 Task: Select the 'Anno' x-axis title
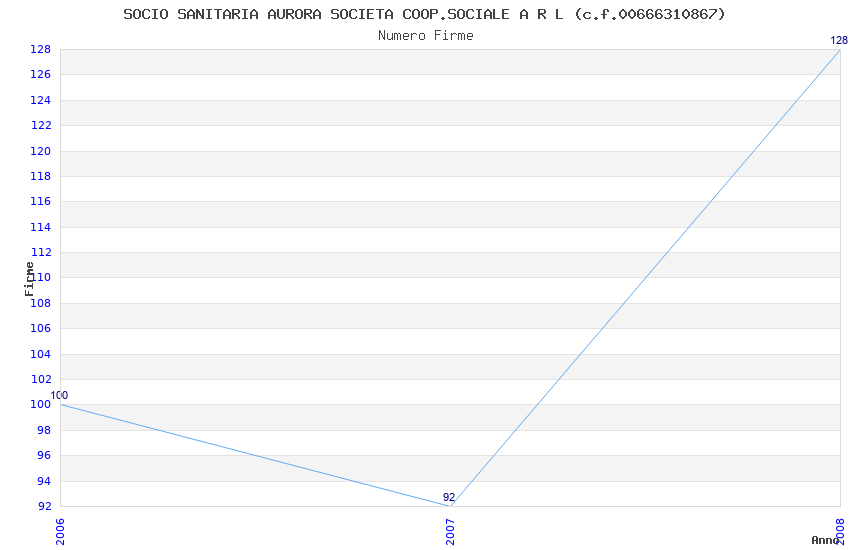coord(825,540)
